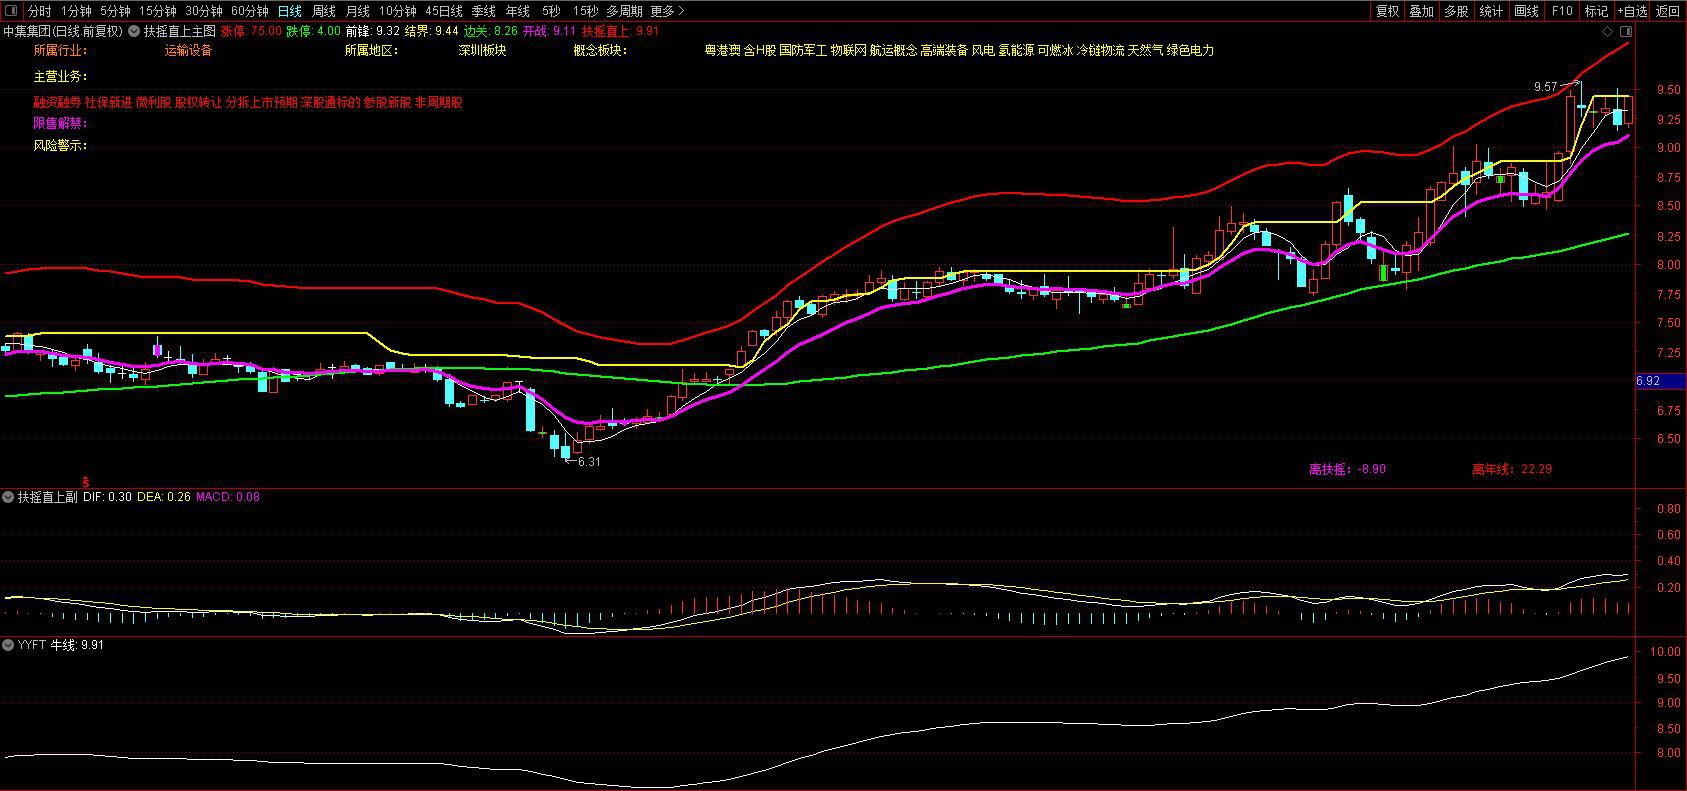The image size is (1687, 791).
Task: Click the 复权 button
Action: [1387, 11]
